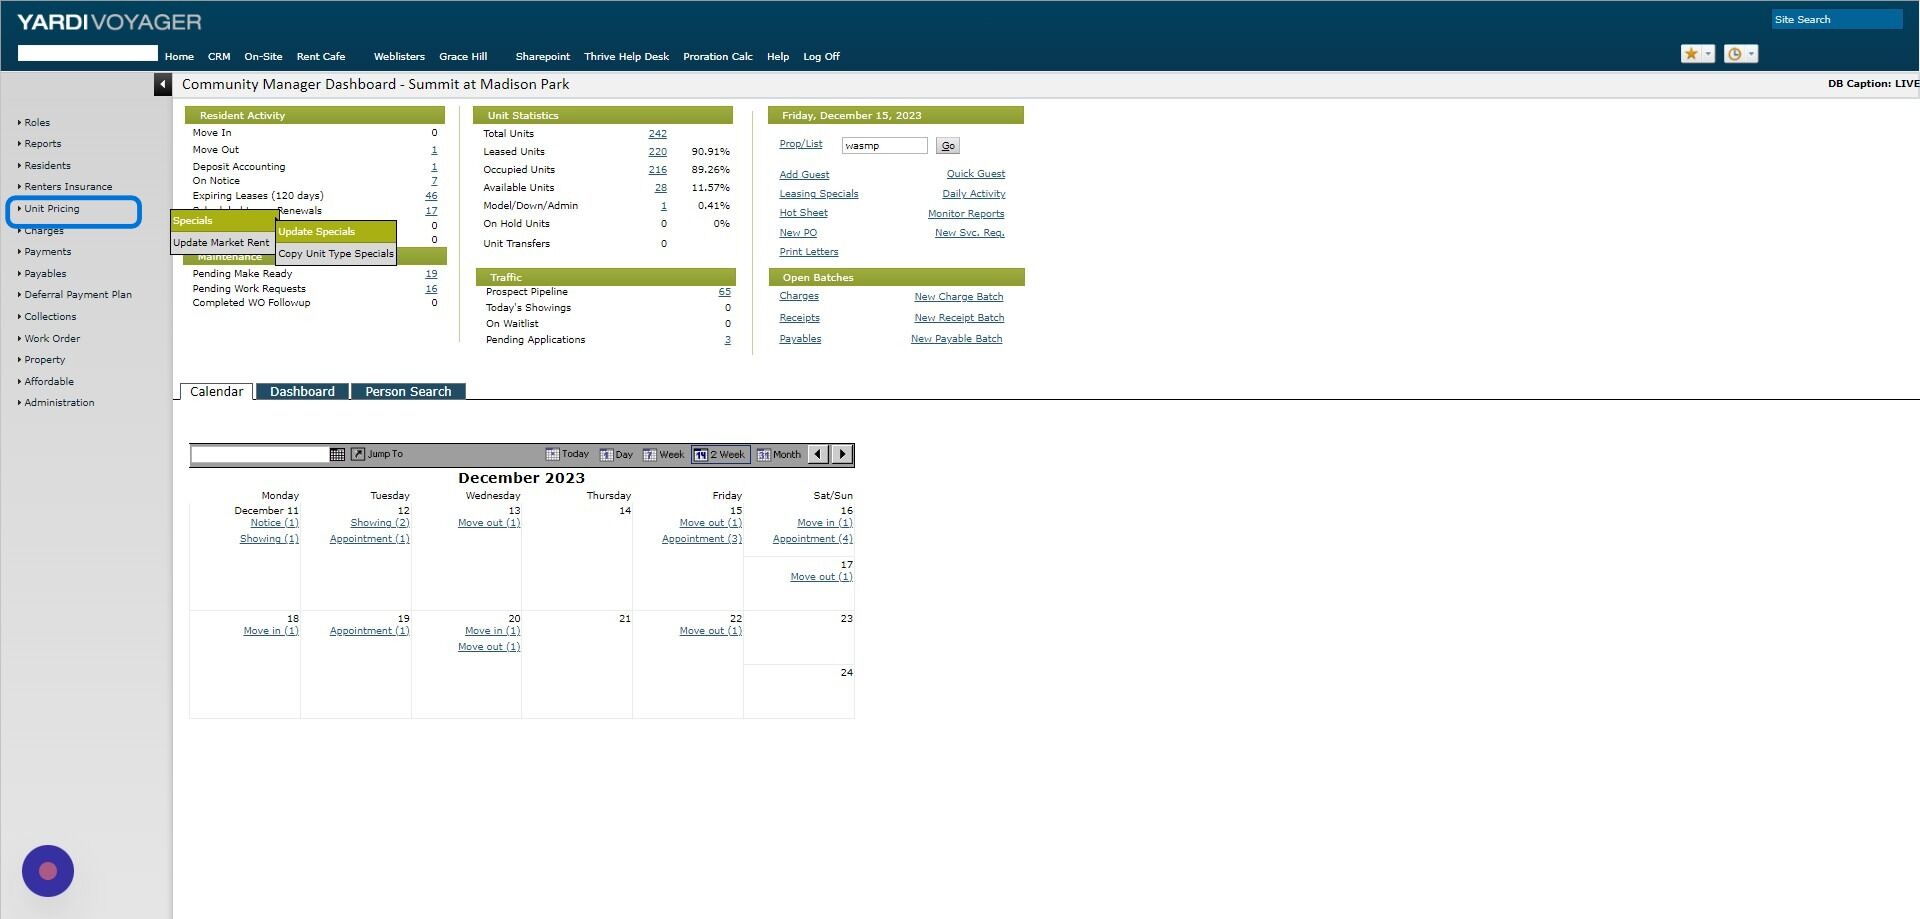1920x919 pixels.
Task: Expand the Reports section in the sidebar
Action: [42, 143]
